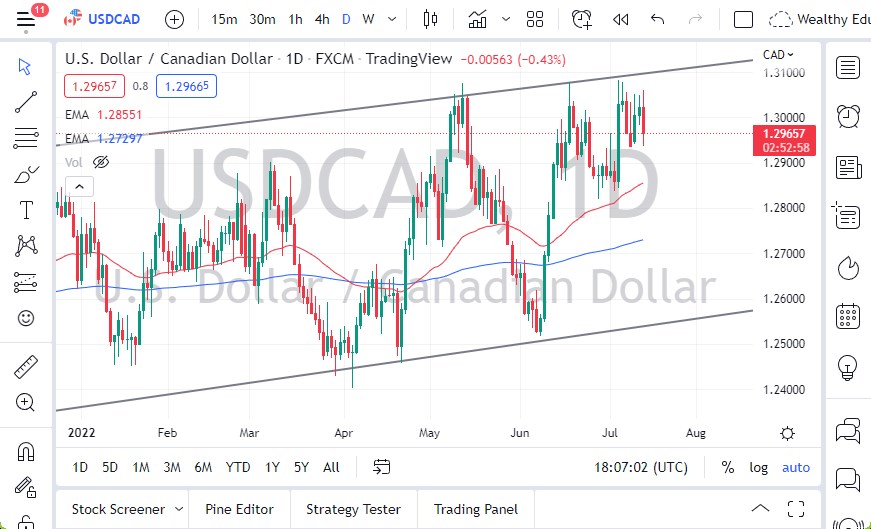Screen dimensions: 871x529
Task: Select the XABCD pattern tool
Action: (26, 246)
